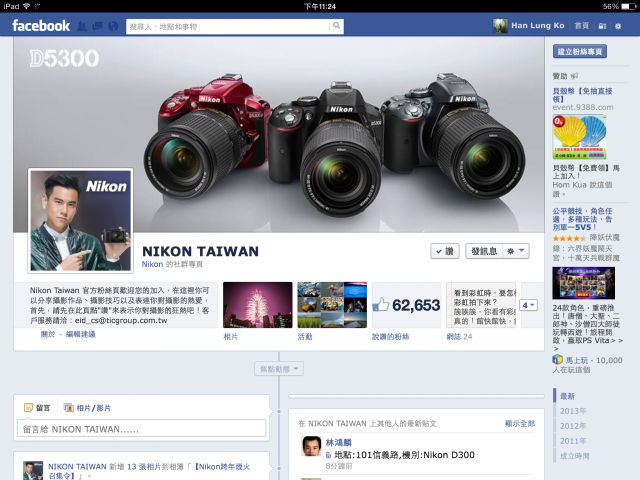This screenshot has height=480, width=640.
Task: Open the 62,653 likes tile
Action: tap(407, 305)
